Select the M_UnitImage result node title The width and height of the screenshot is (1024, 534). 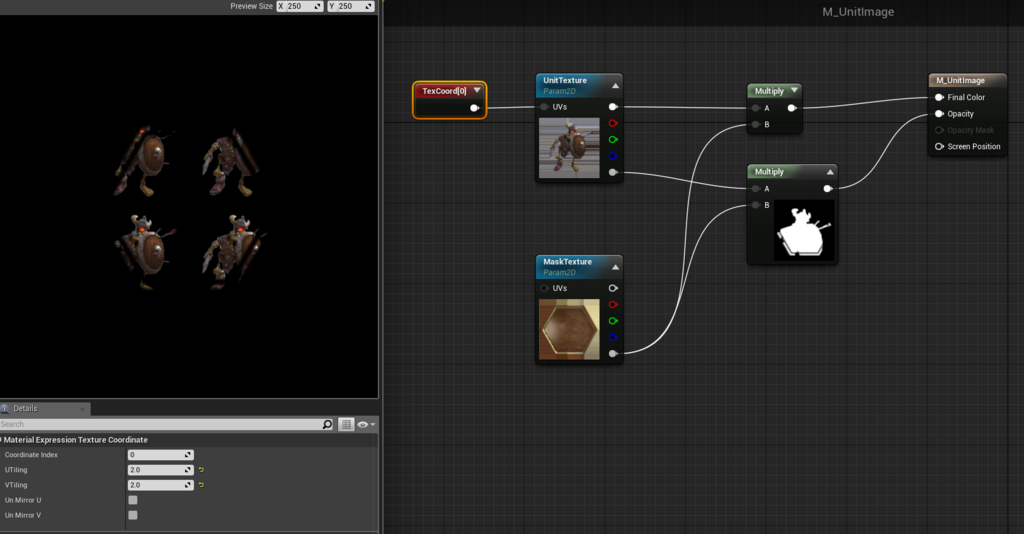[x=960, y=80]
